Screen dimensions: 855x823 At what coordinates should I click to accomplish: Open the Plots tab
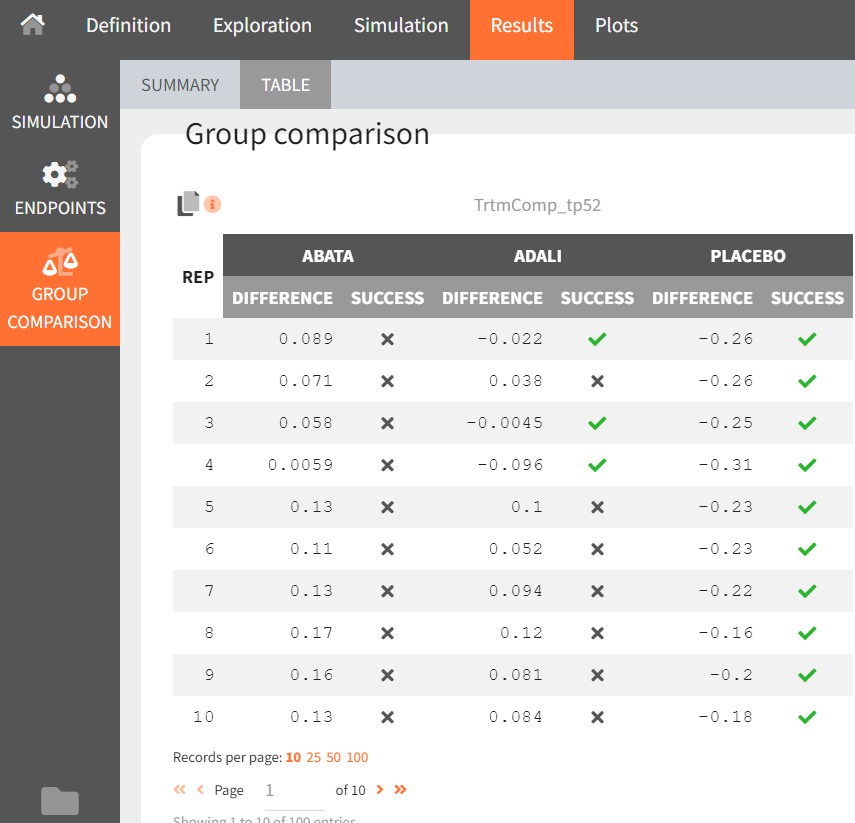click(x=616, y=26)
